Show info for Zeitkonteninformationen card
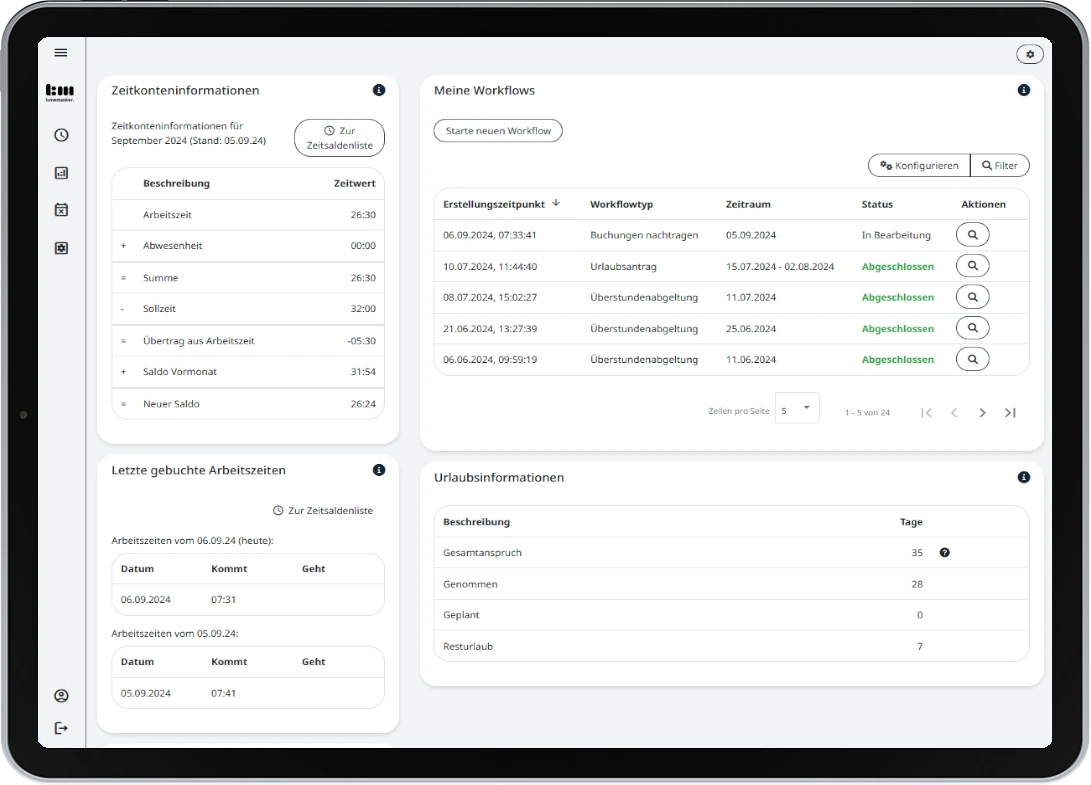This screenshot has height=785, width=1091. pos(379,90)
